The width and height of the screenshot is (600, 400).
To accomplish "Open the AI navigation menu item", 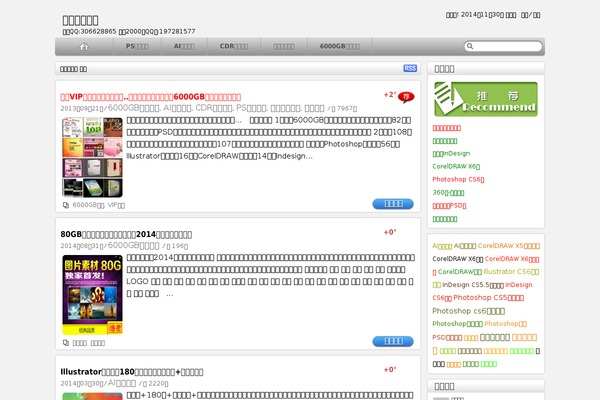I will [x=184, y=46].
